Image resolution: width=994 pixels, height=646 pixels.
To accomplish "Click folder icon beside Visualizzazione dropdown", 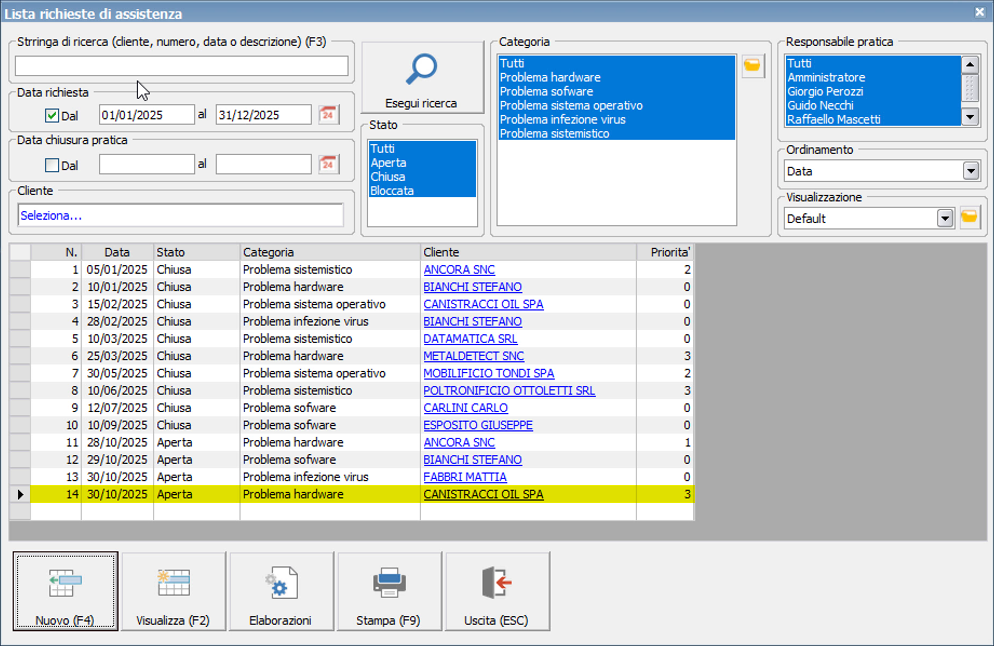I will click(x=969, y=217).
